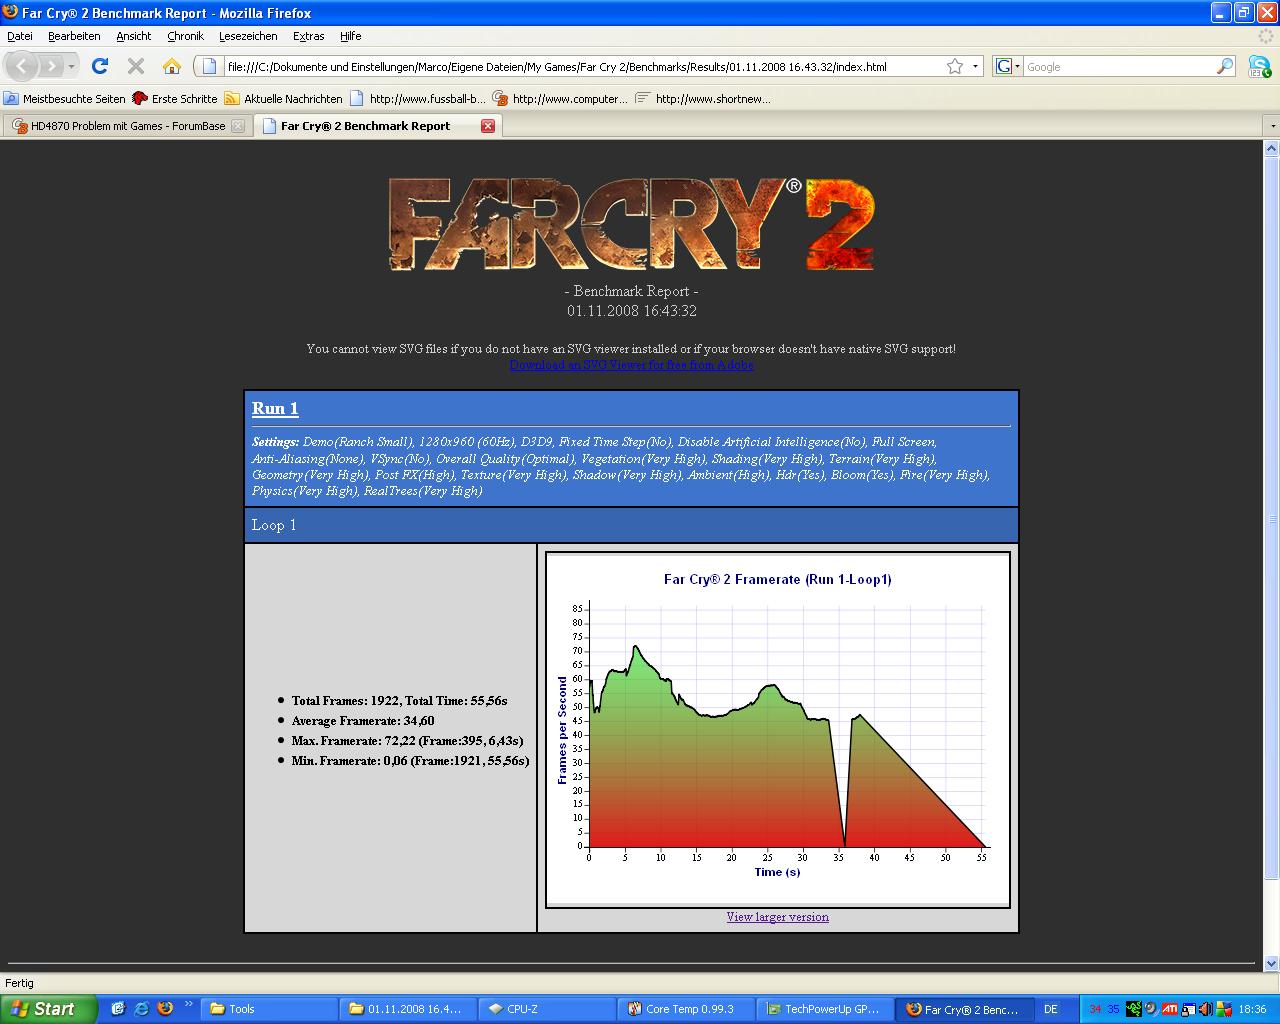Open the Lesezeichen menu
Viewport: 1280px width, 1024px height.
[248, 36]
